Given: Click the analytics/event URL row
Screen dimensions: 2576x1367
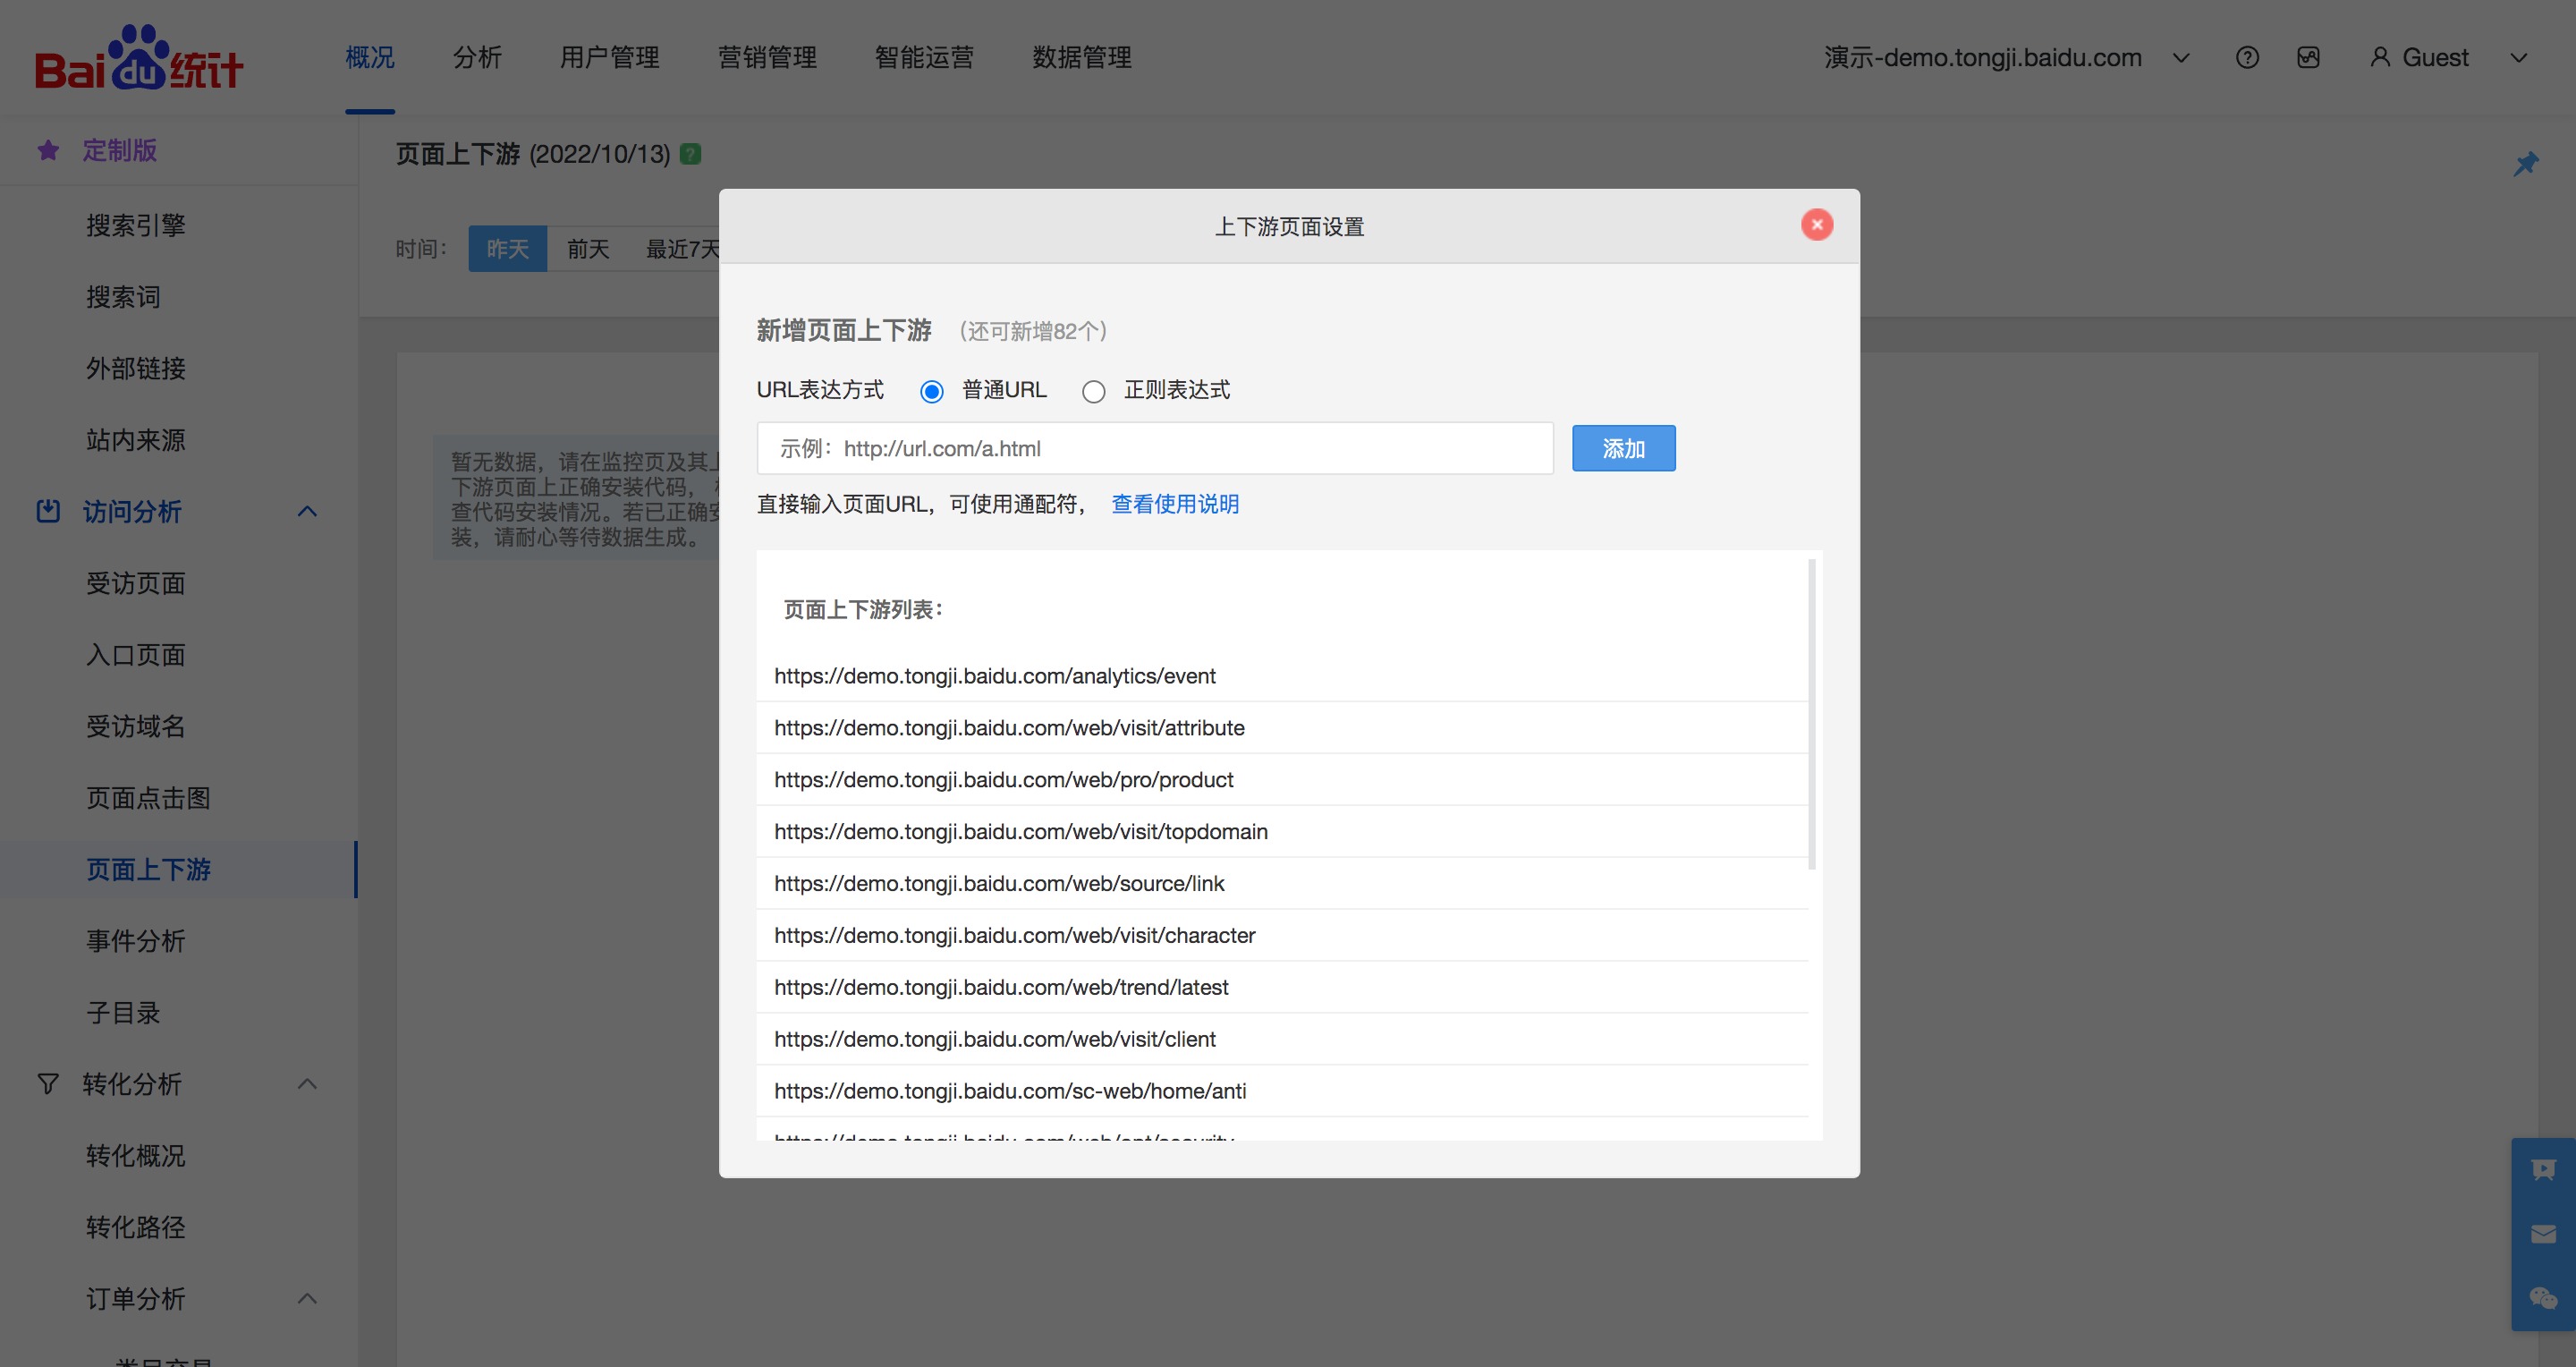Looking at the screenshot, I should 1282,676.
